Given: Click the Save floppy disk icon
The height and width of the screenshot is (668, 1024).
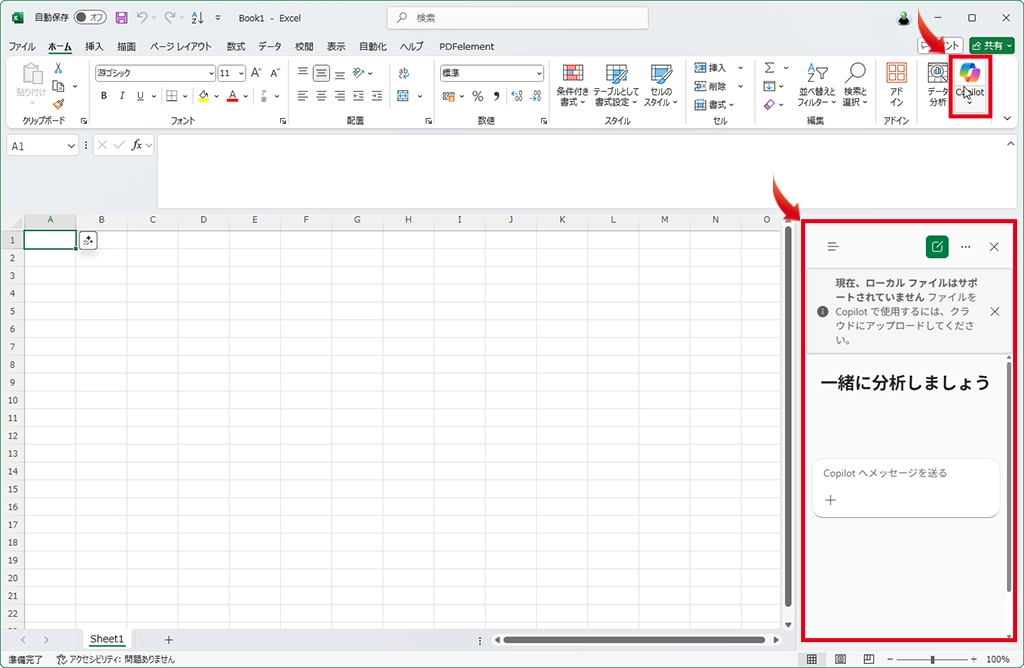Looking at the screenshot, I should pyautogui.click(x=121, y=18).
